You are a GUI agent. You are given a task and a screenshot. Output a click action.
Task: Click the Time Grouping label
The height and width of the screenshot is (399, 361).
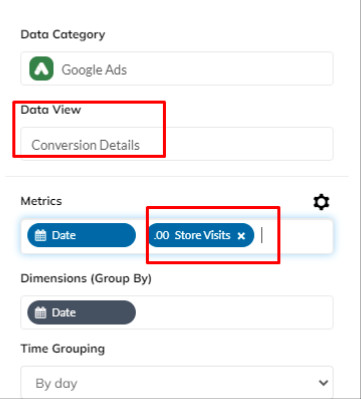pyautogui.click(x=63, y=349)
